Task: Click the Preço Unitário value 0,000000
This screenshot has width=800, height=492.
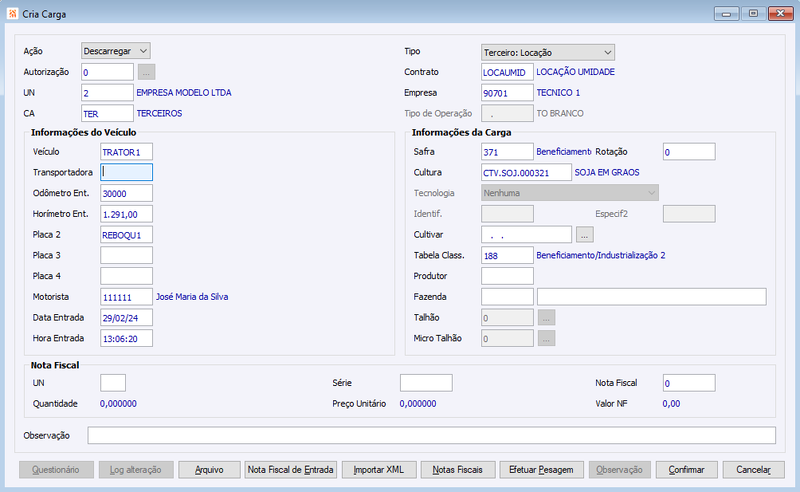Action: [418, 404]
